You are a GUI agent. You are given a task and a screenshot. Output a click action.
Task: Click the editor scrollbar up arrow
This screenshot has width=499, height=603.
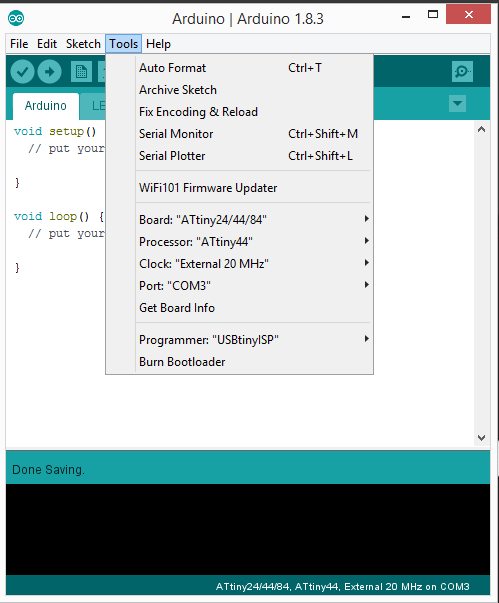481,130
